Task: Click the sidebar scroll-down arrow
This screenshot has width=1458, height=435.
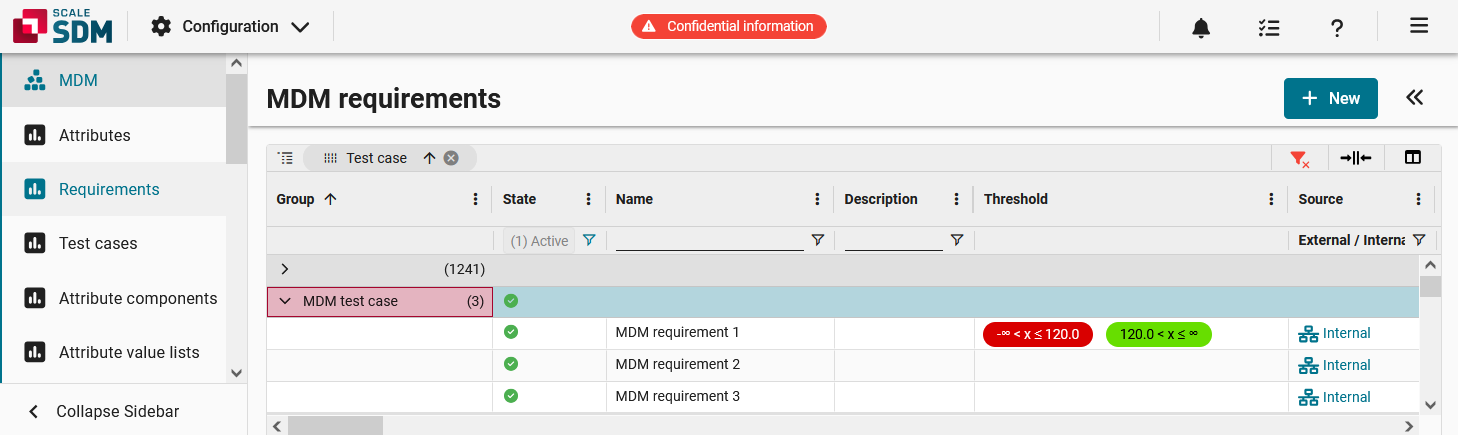Action: click(x=236, y=372)
